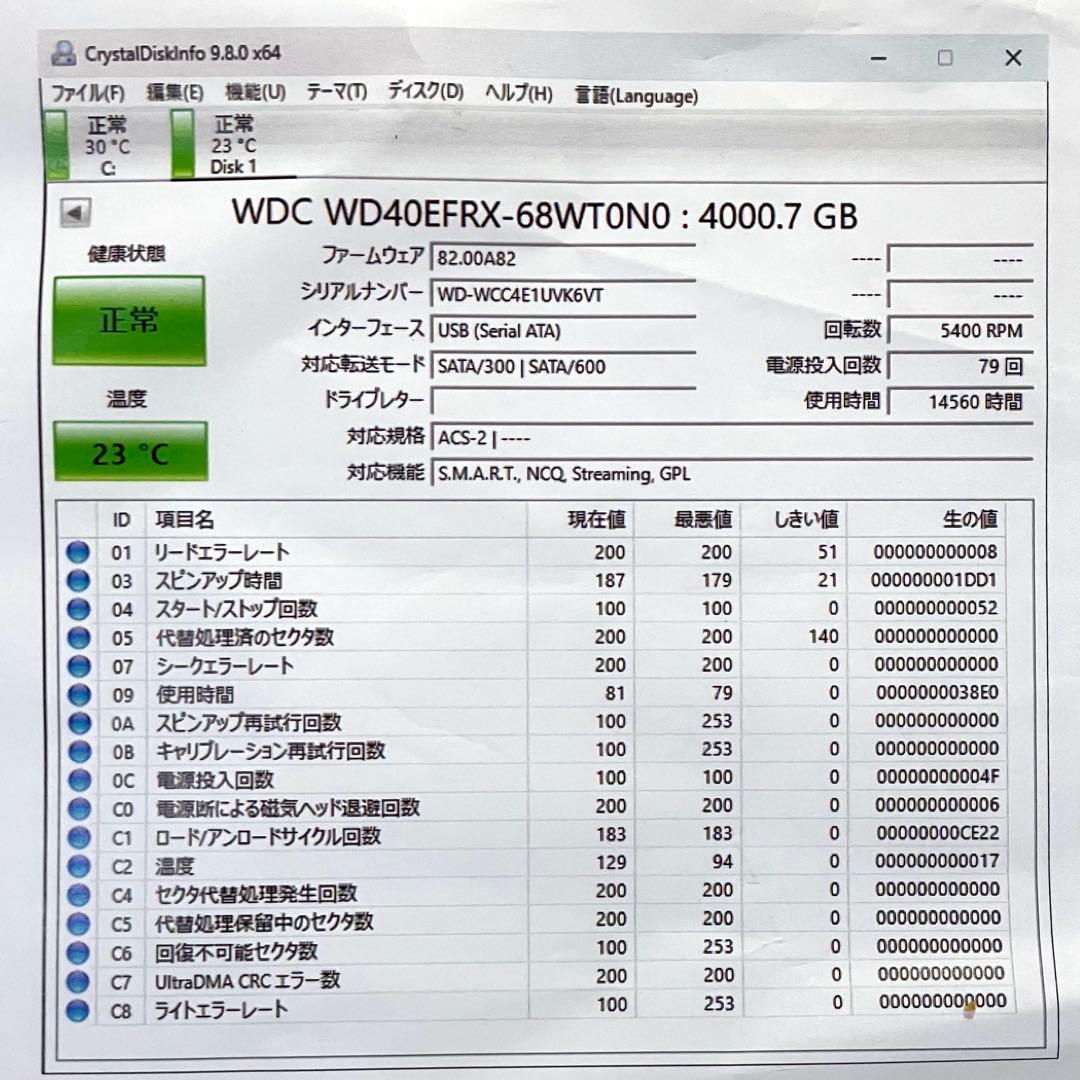Click the blue status orb for ID 09
Viewport: 1080px width, 1080px height.
79,694
